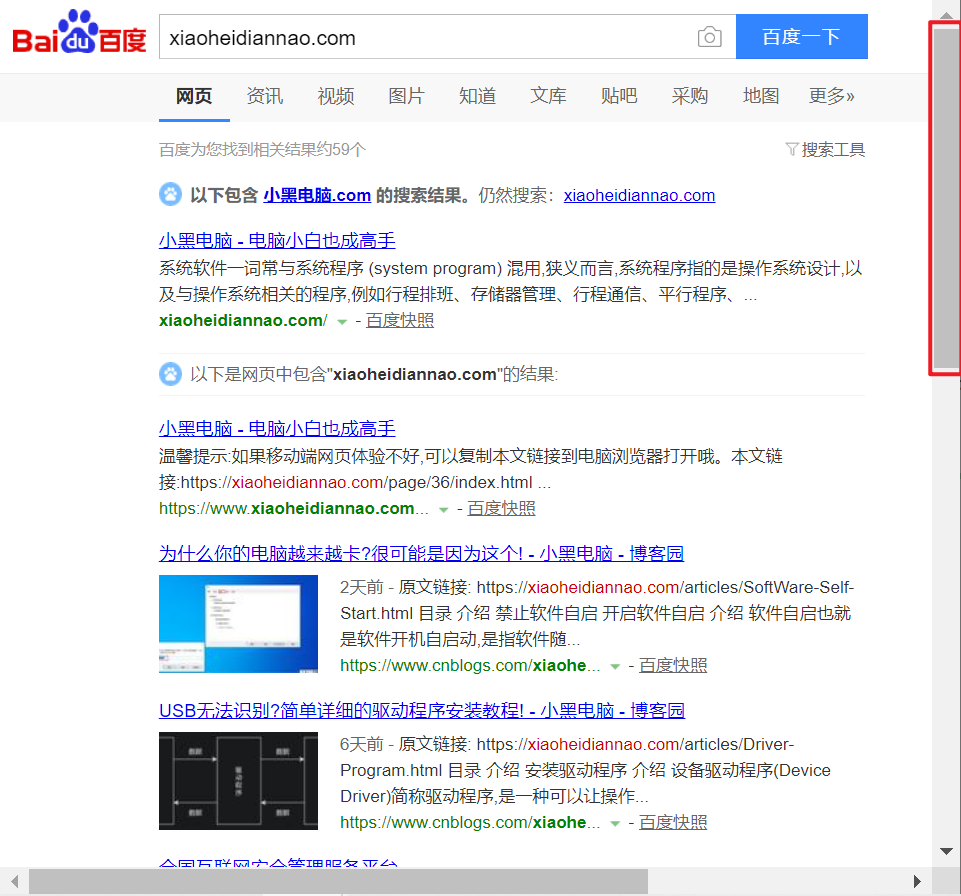Image resolution: width=961 pixels, height=896 pixels.
Task: Click vertical scrollbar down arrow
Action: [946, 851]
